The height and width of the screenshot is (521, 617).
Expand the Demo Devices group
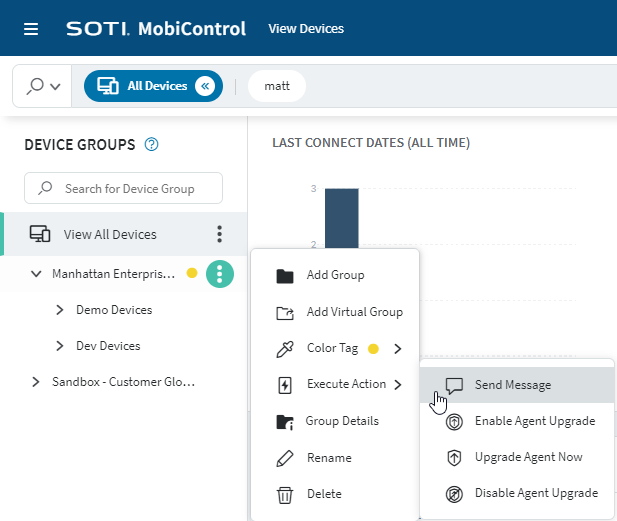click(x=61, y=310)
